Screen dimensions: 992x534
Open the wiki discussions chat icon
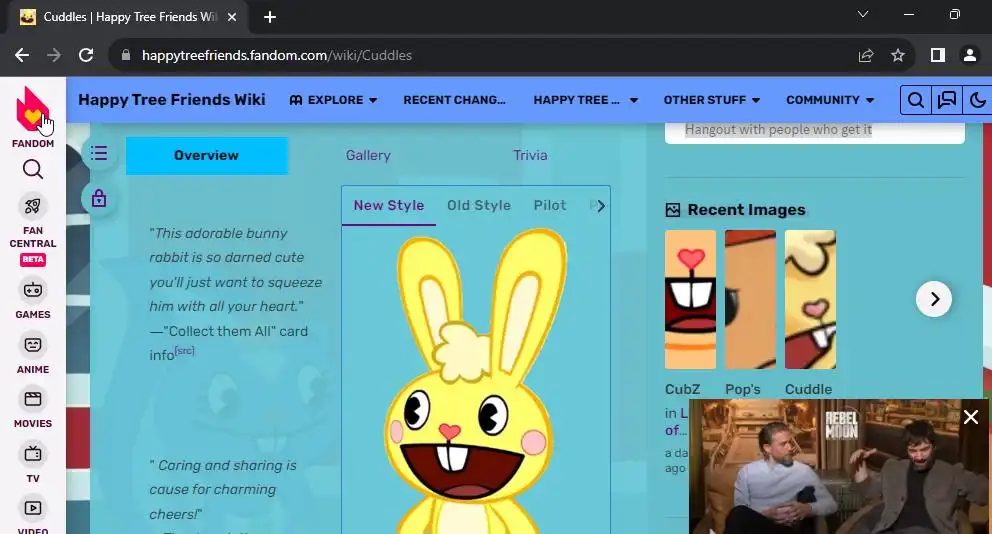(946, 100)
